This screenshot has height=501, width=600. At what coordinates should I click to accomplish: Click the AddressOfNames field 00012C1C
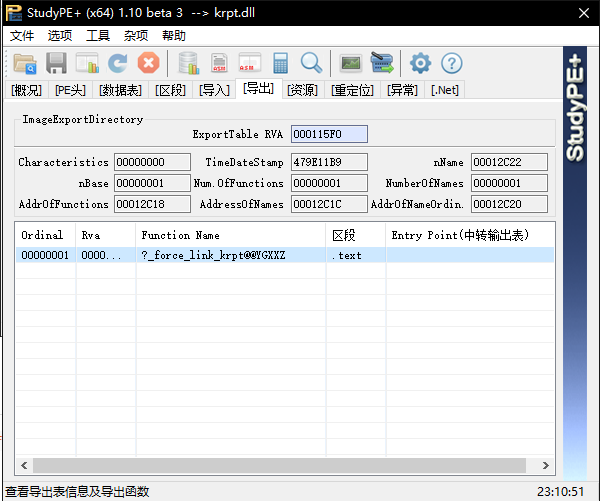click(x=329, y=204)
